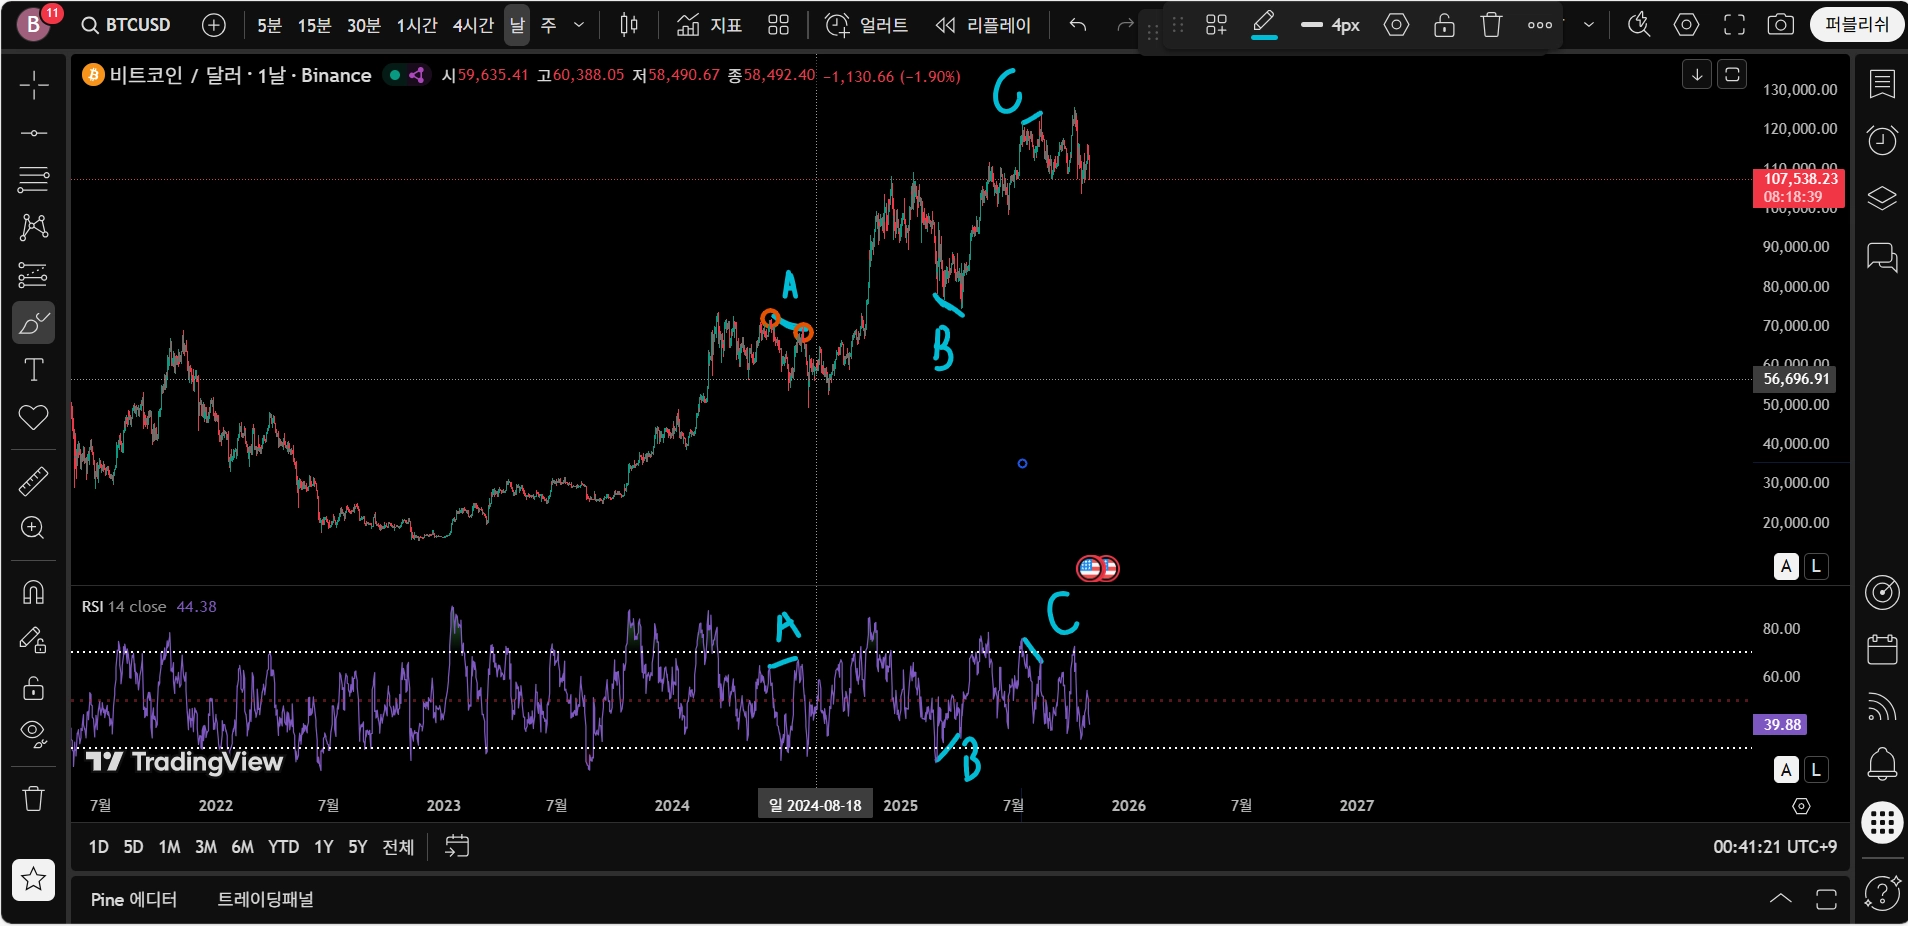Open the apps grid menu
This screenshot has height=926, width=1908.
pos(1882,823)
